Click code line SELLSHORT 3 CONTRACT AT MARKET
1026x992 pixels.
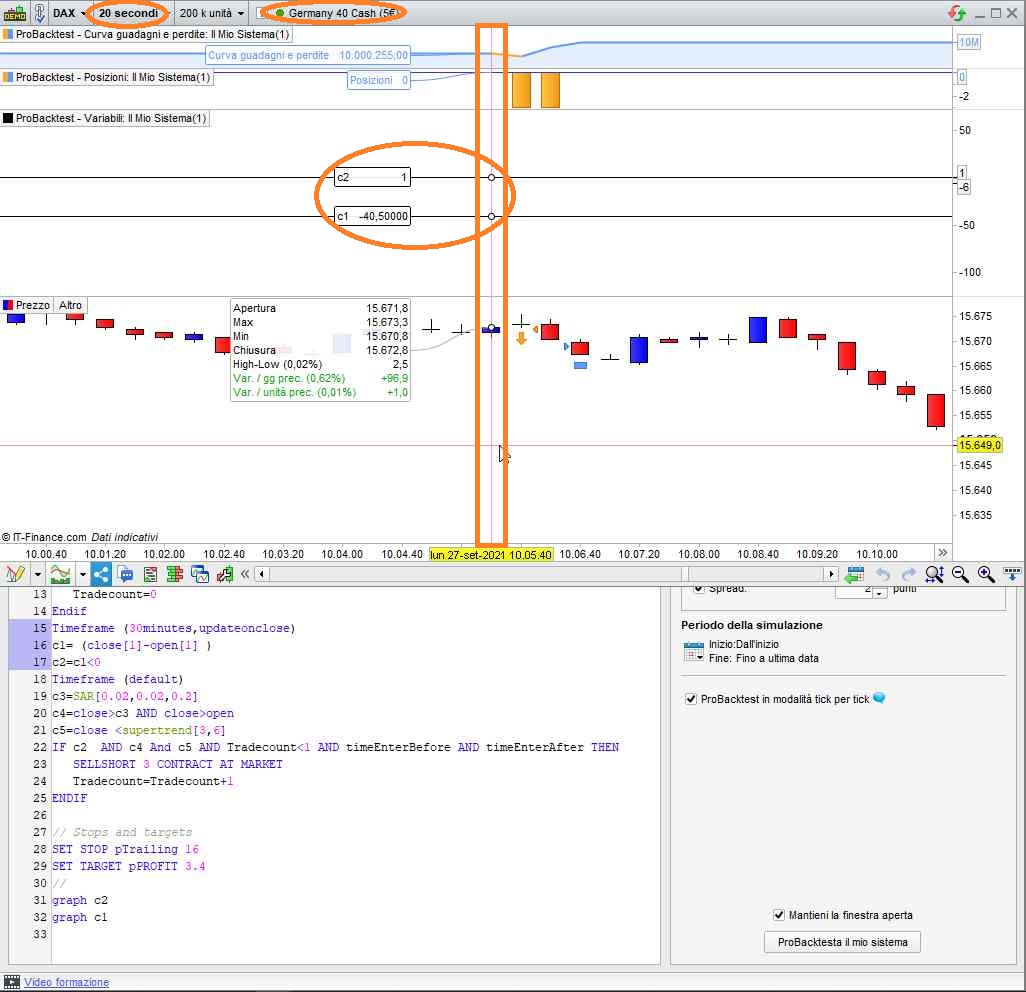pyautogui.click(x=177, y=764)
